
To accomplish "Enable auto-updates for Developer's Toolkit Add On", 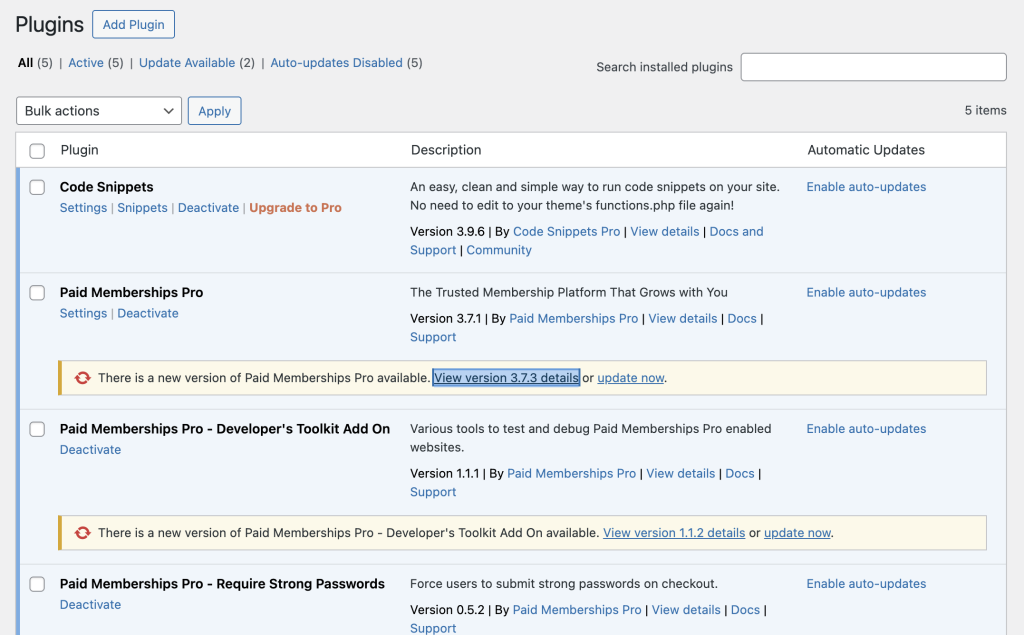I will [866, 429].
